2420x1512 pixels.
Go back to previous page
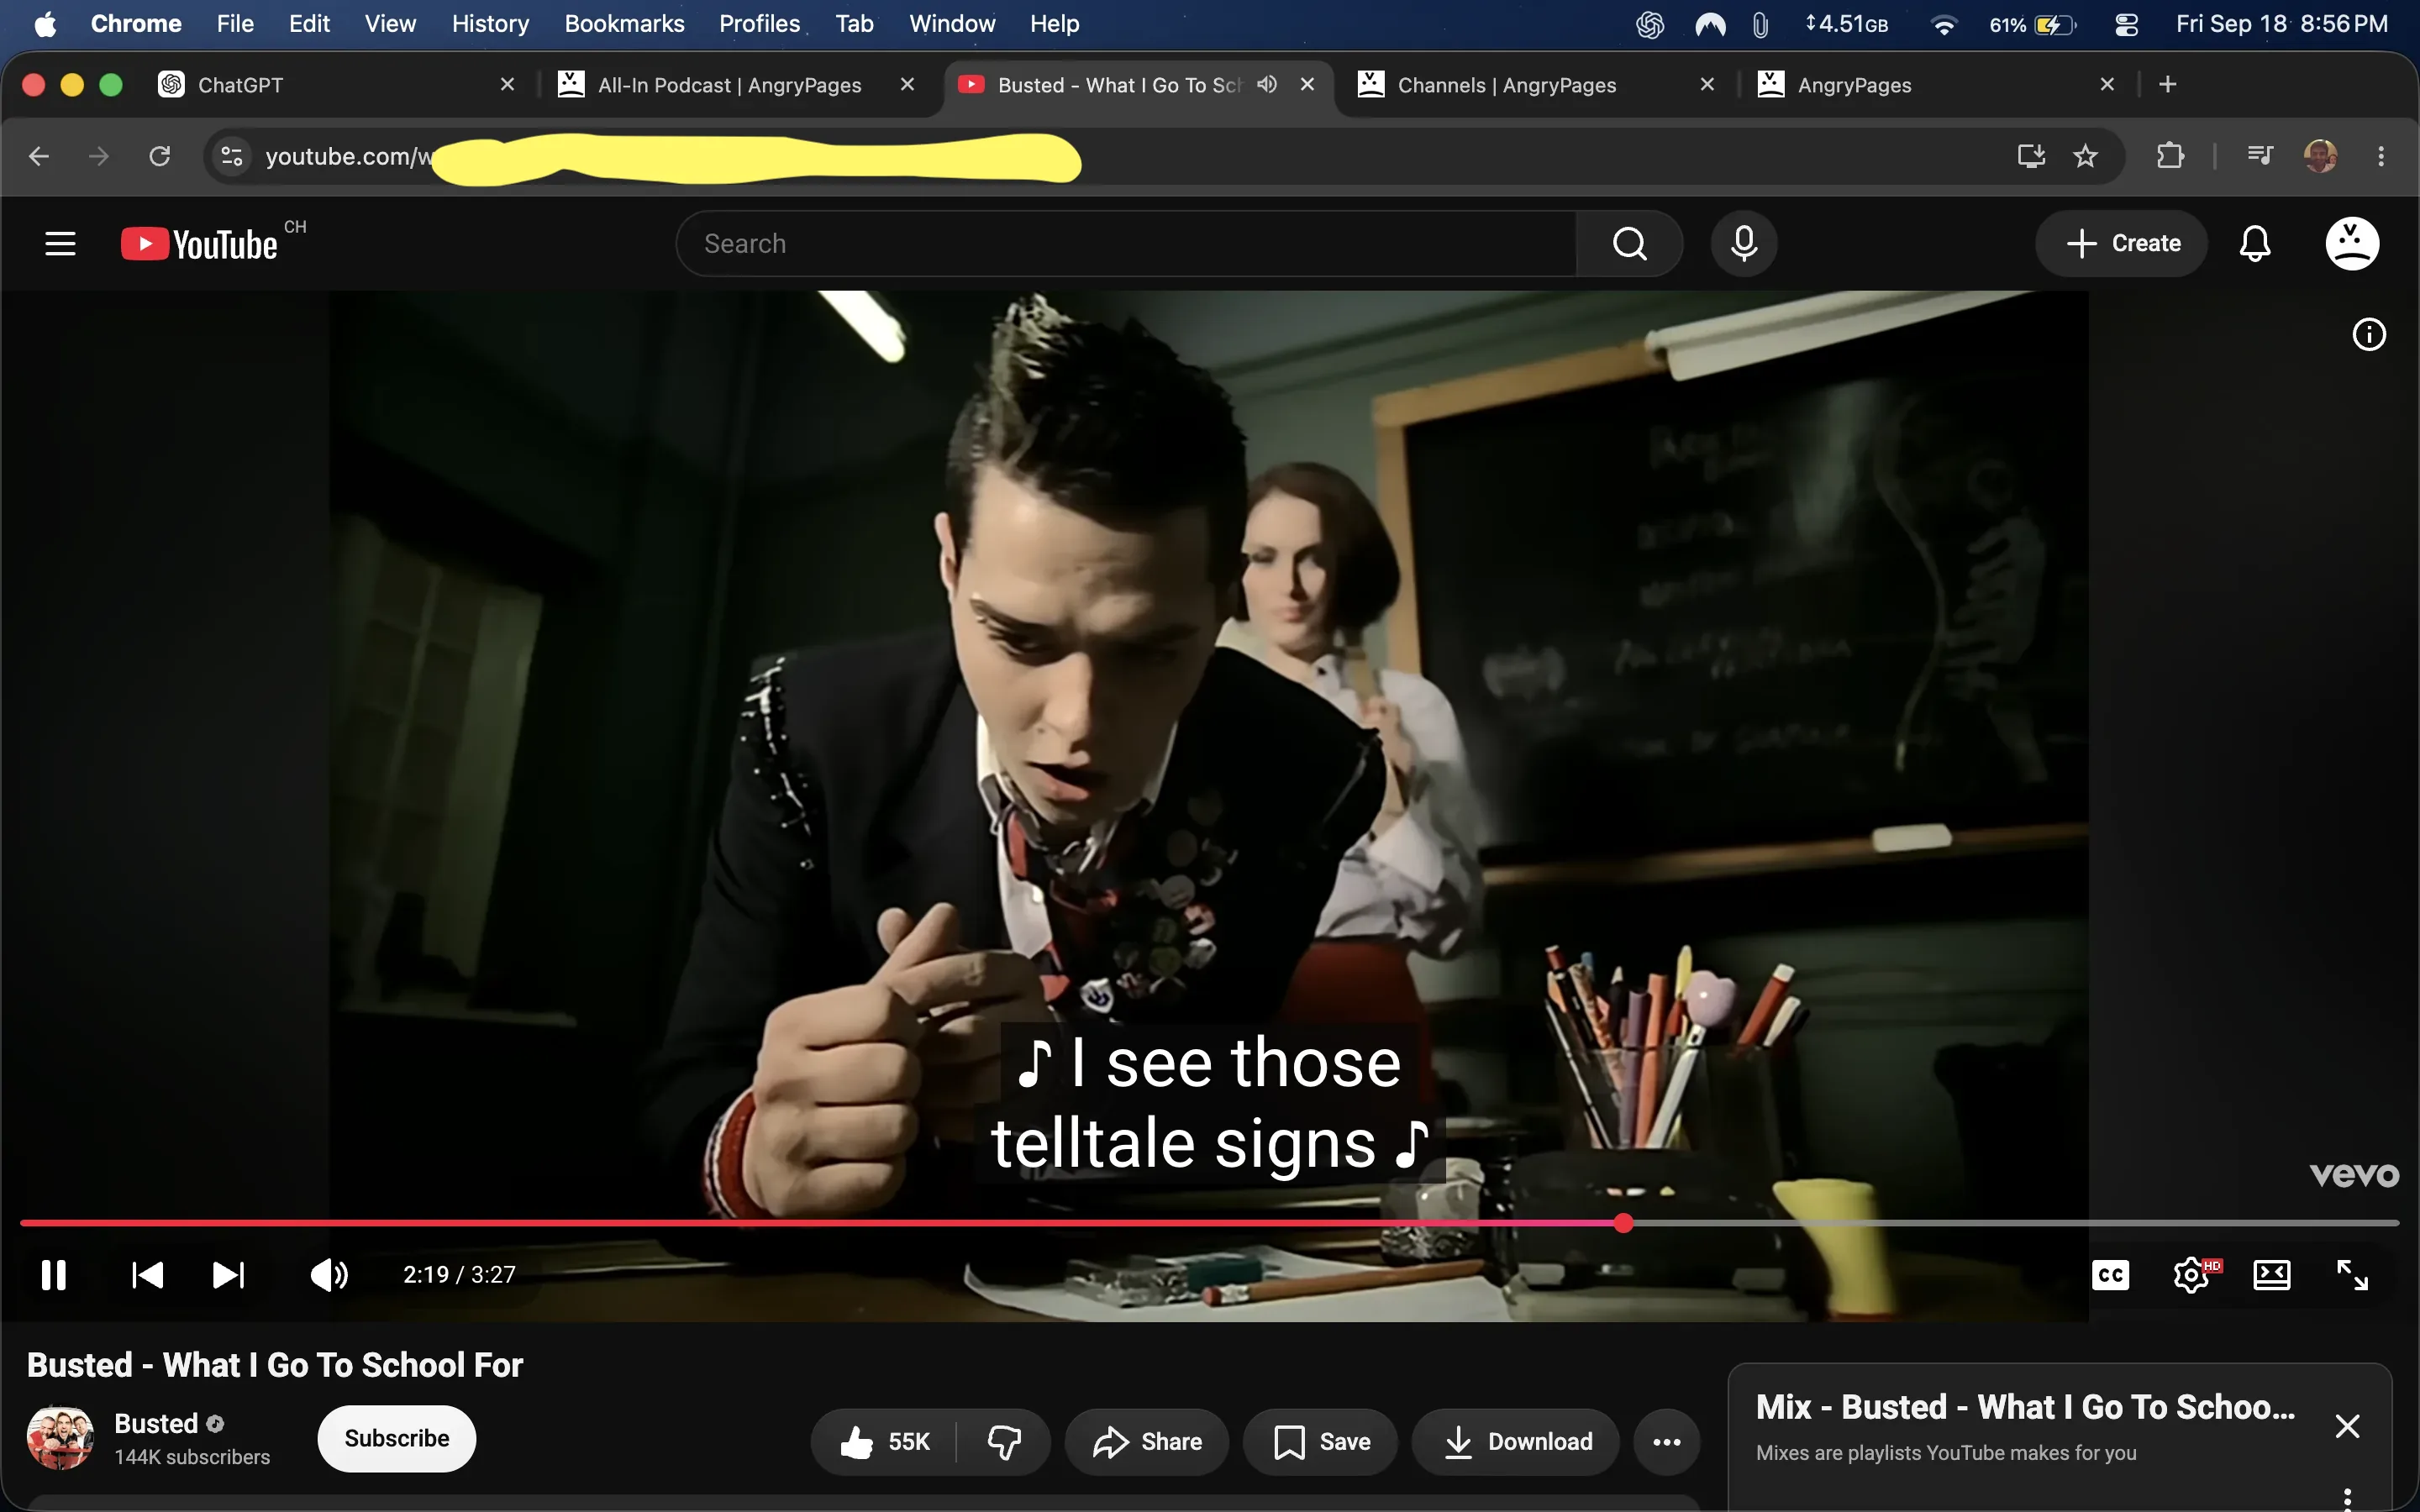(x=39, y=156)
